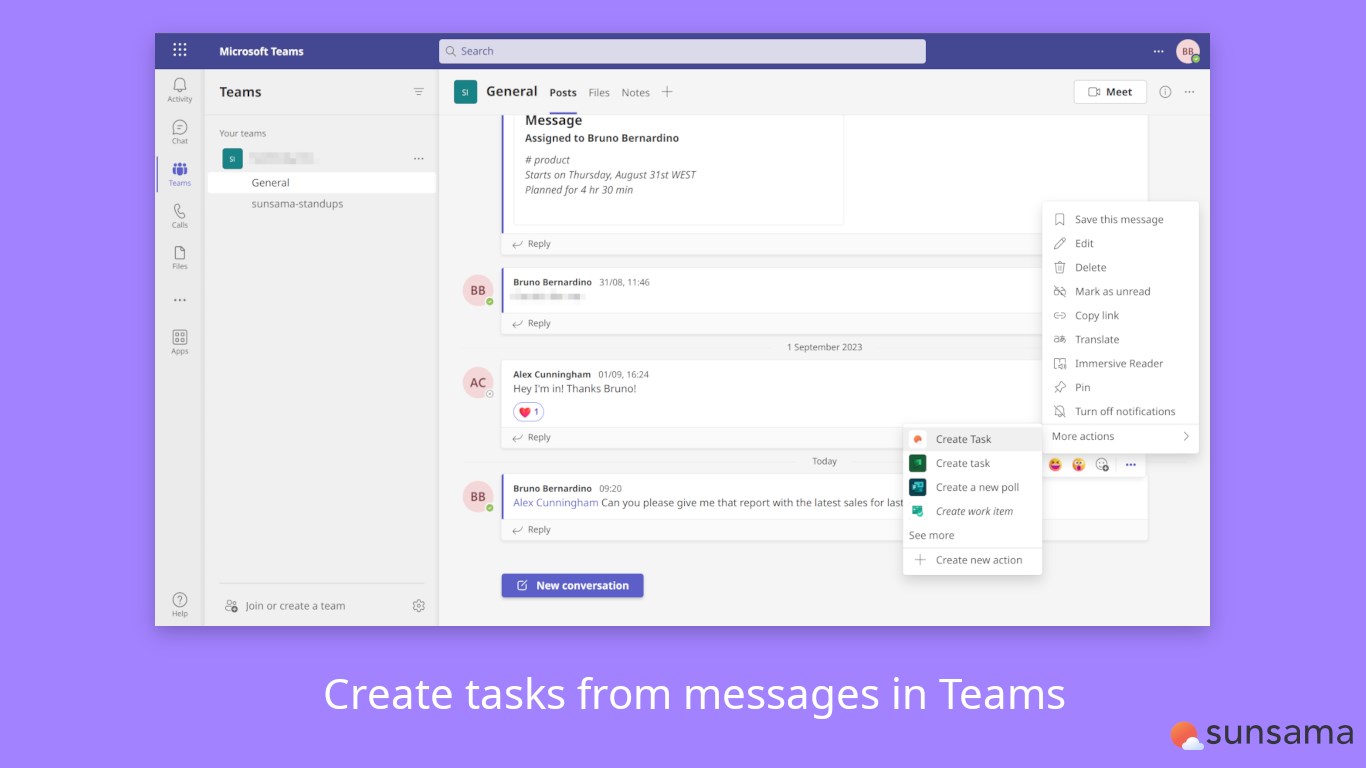This screenshot has width=1366, height=768.
Task: Reply under the task Message card
Action: click(531, 243)
